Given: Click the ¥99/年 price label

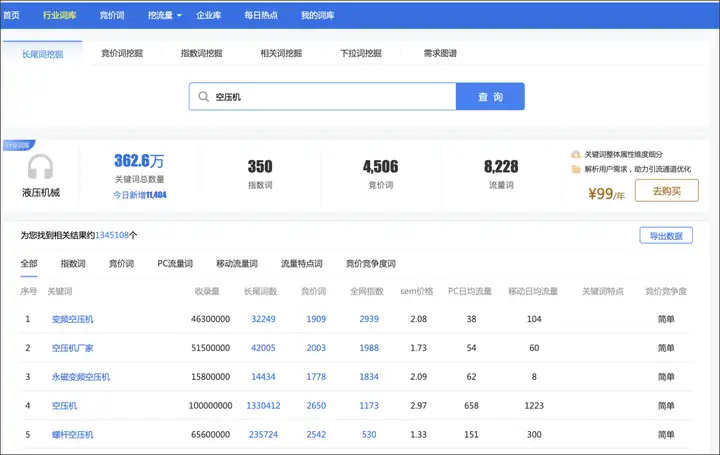Looking at the screenshot, I should (x=607, y=194).
